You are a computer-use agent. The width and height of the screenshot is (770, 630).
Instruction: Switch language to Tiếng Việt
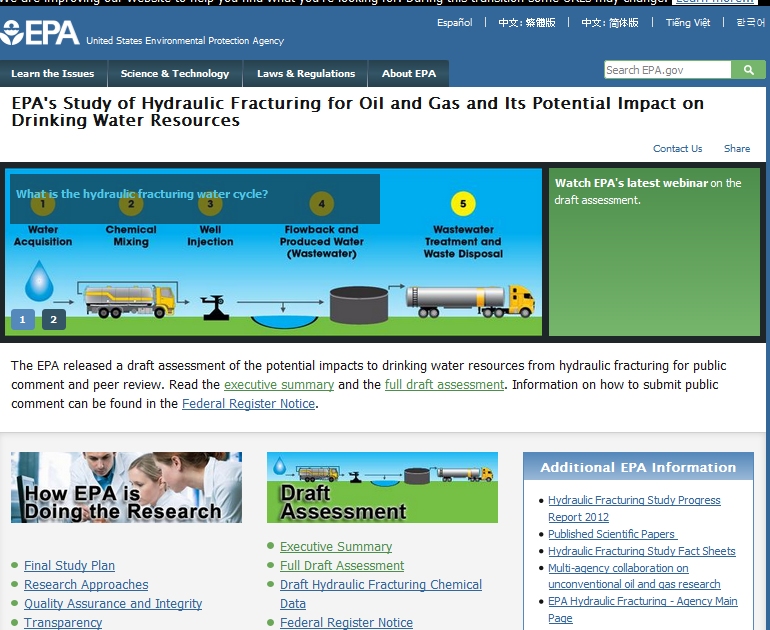[x=688, y=23]
